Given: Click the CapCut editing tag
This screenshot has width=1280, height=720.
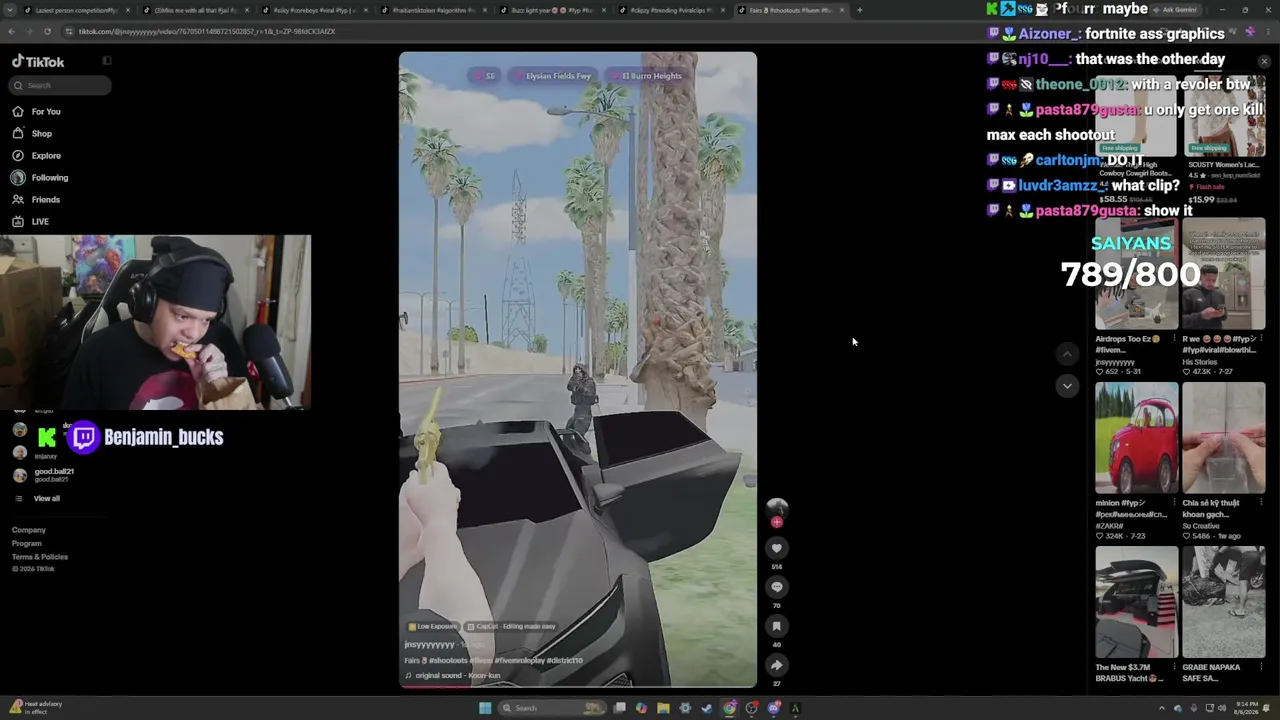Looking at the screenshot, I should coord(513,626).
